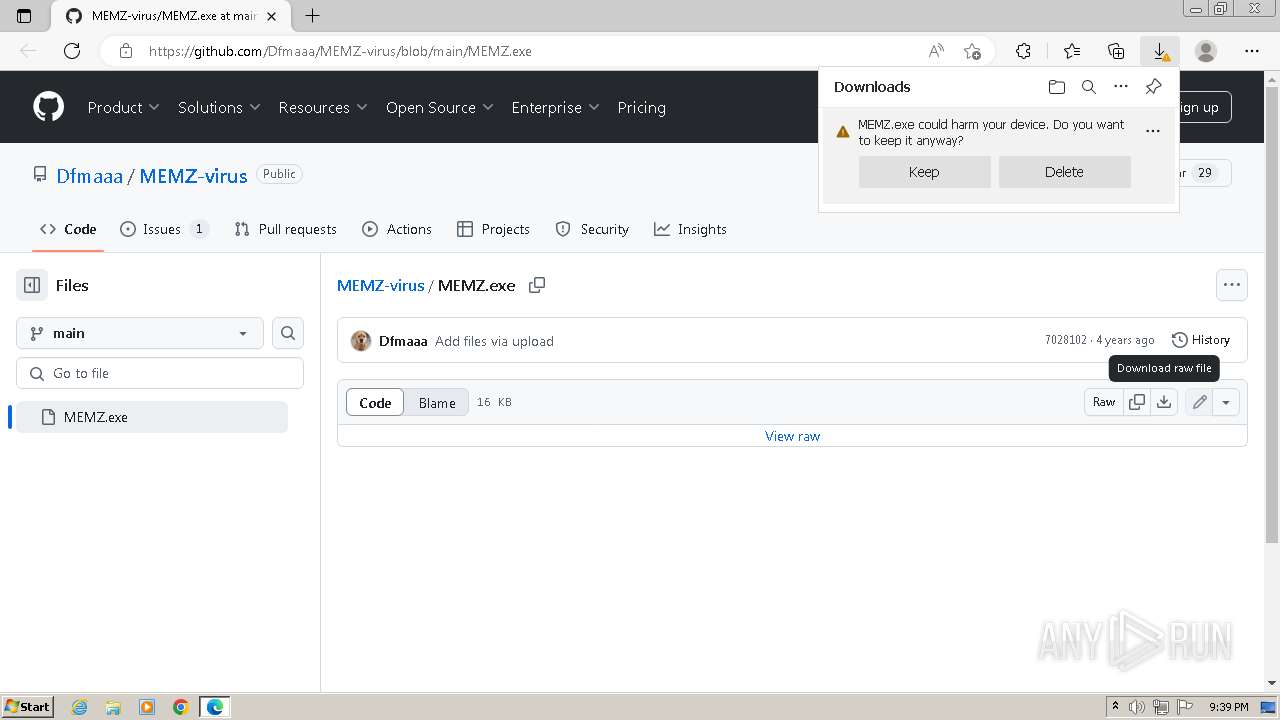The image size is (1280, 720).
Task: Click the pencil edit file icon
Action: pos(1199,402)
